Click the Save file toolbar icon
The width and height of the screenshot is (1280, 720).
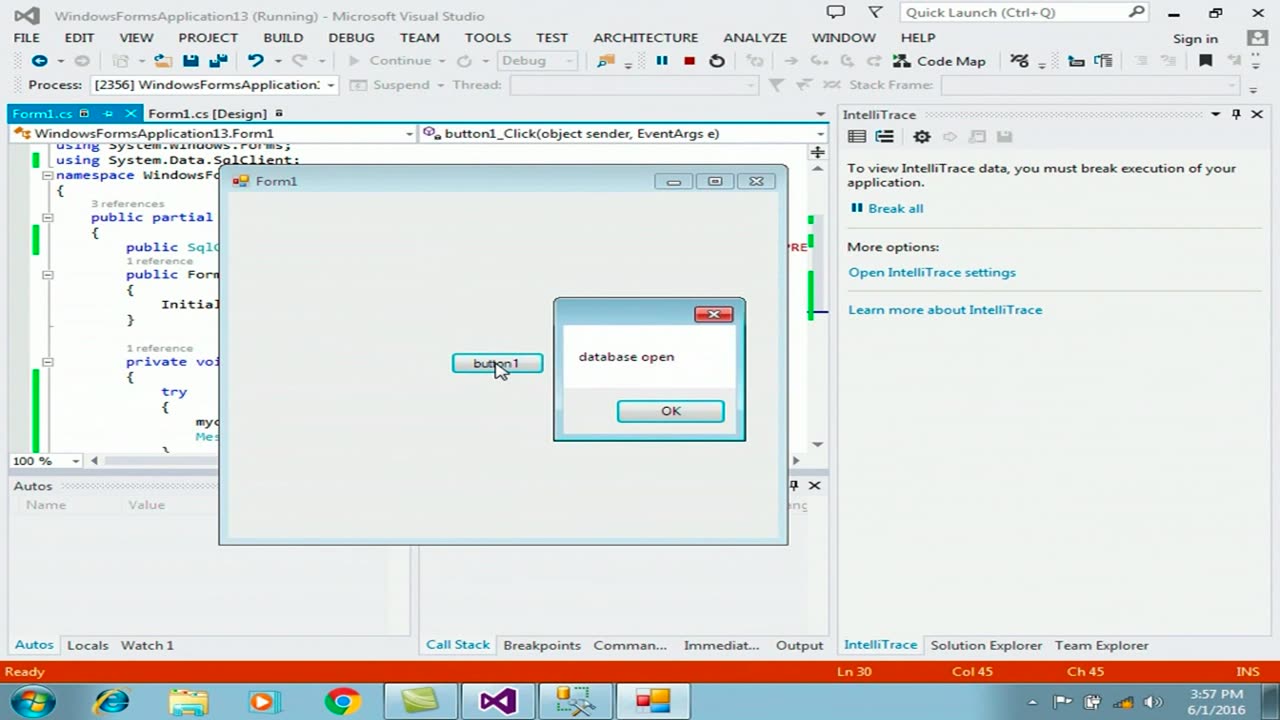[190, 61]
